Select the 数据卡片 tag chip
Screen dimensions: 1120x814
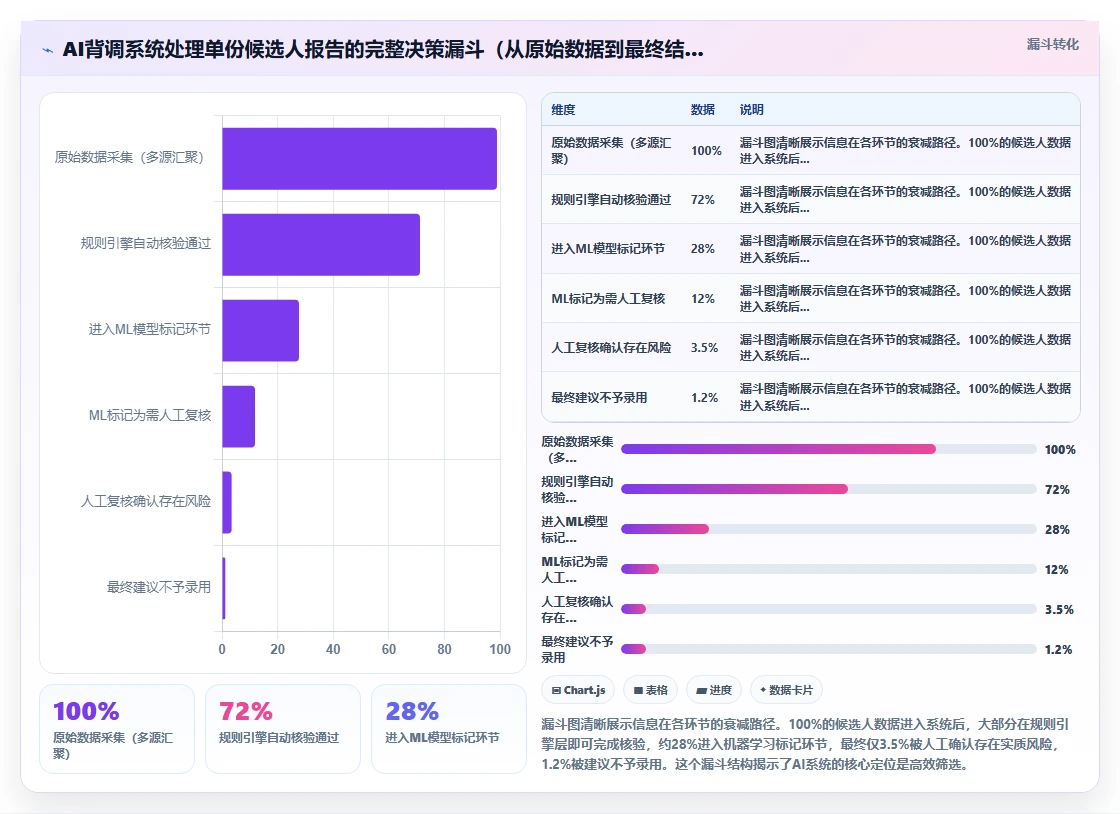[786, 690]
